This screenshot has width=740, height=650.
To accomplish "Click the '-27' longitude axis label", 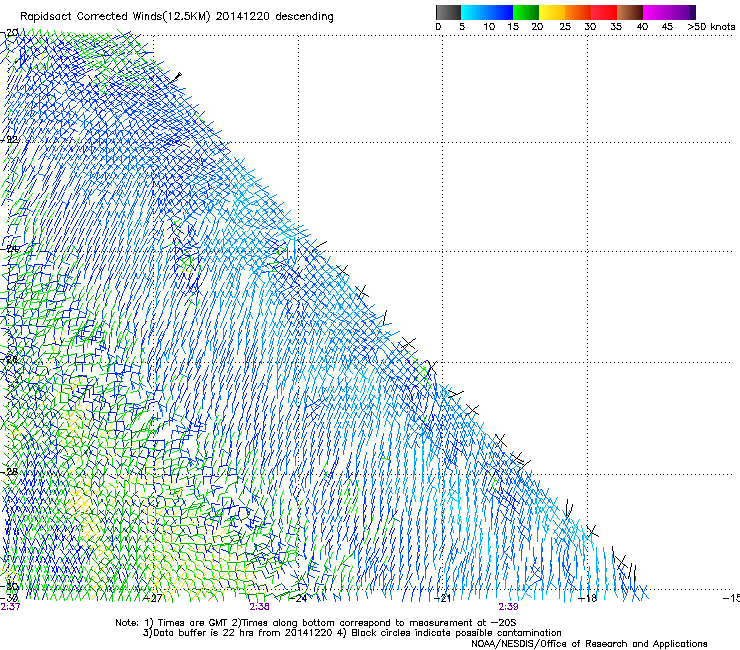I will 153,598.
